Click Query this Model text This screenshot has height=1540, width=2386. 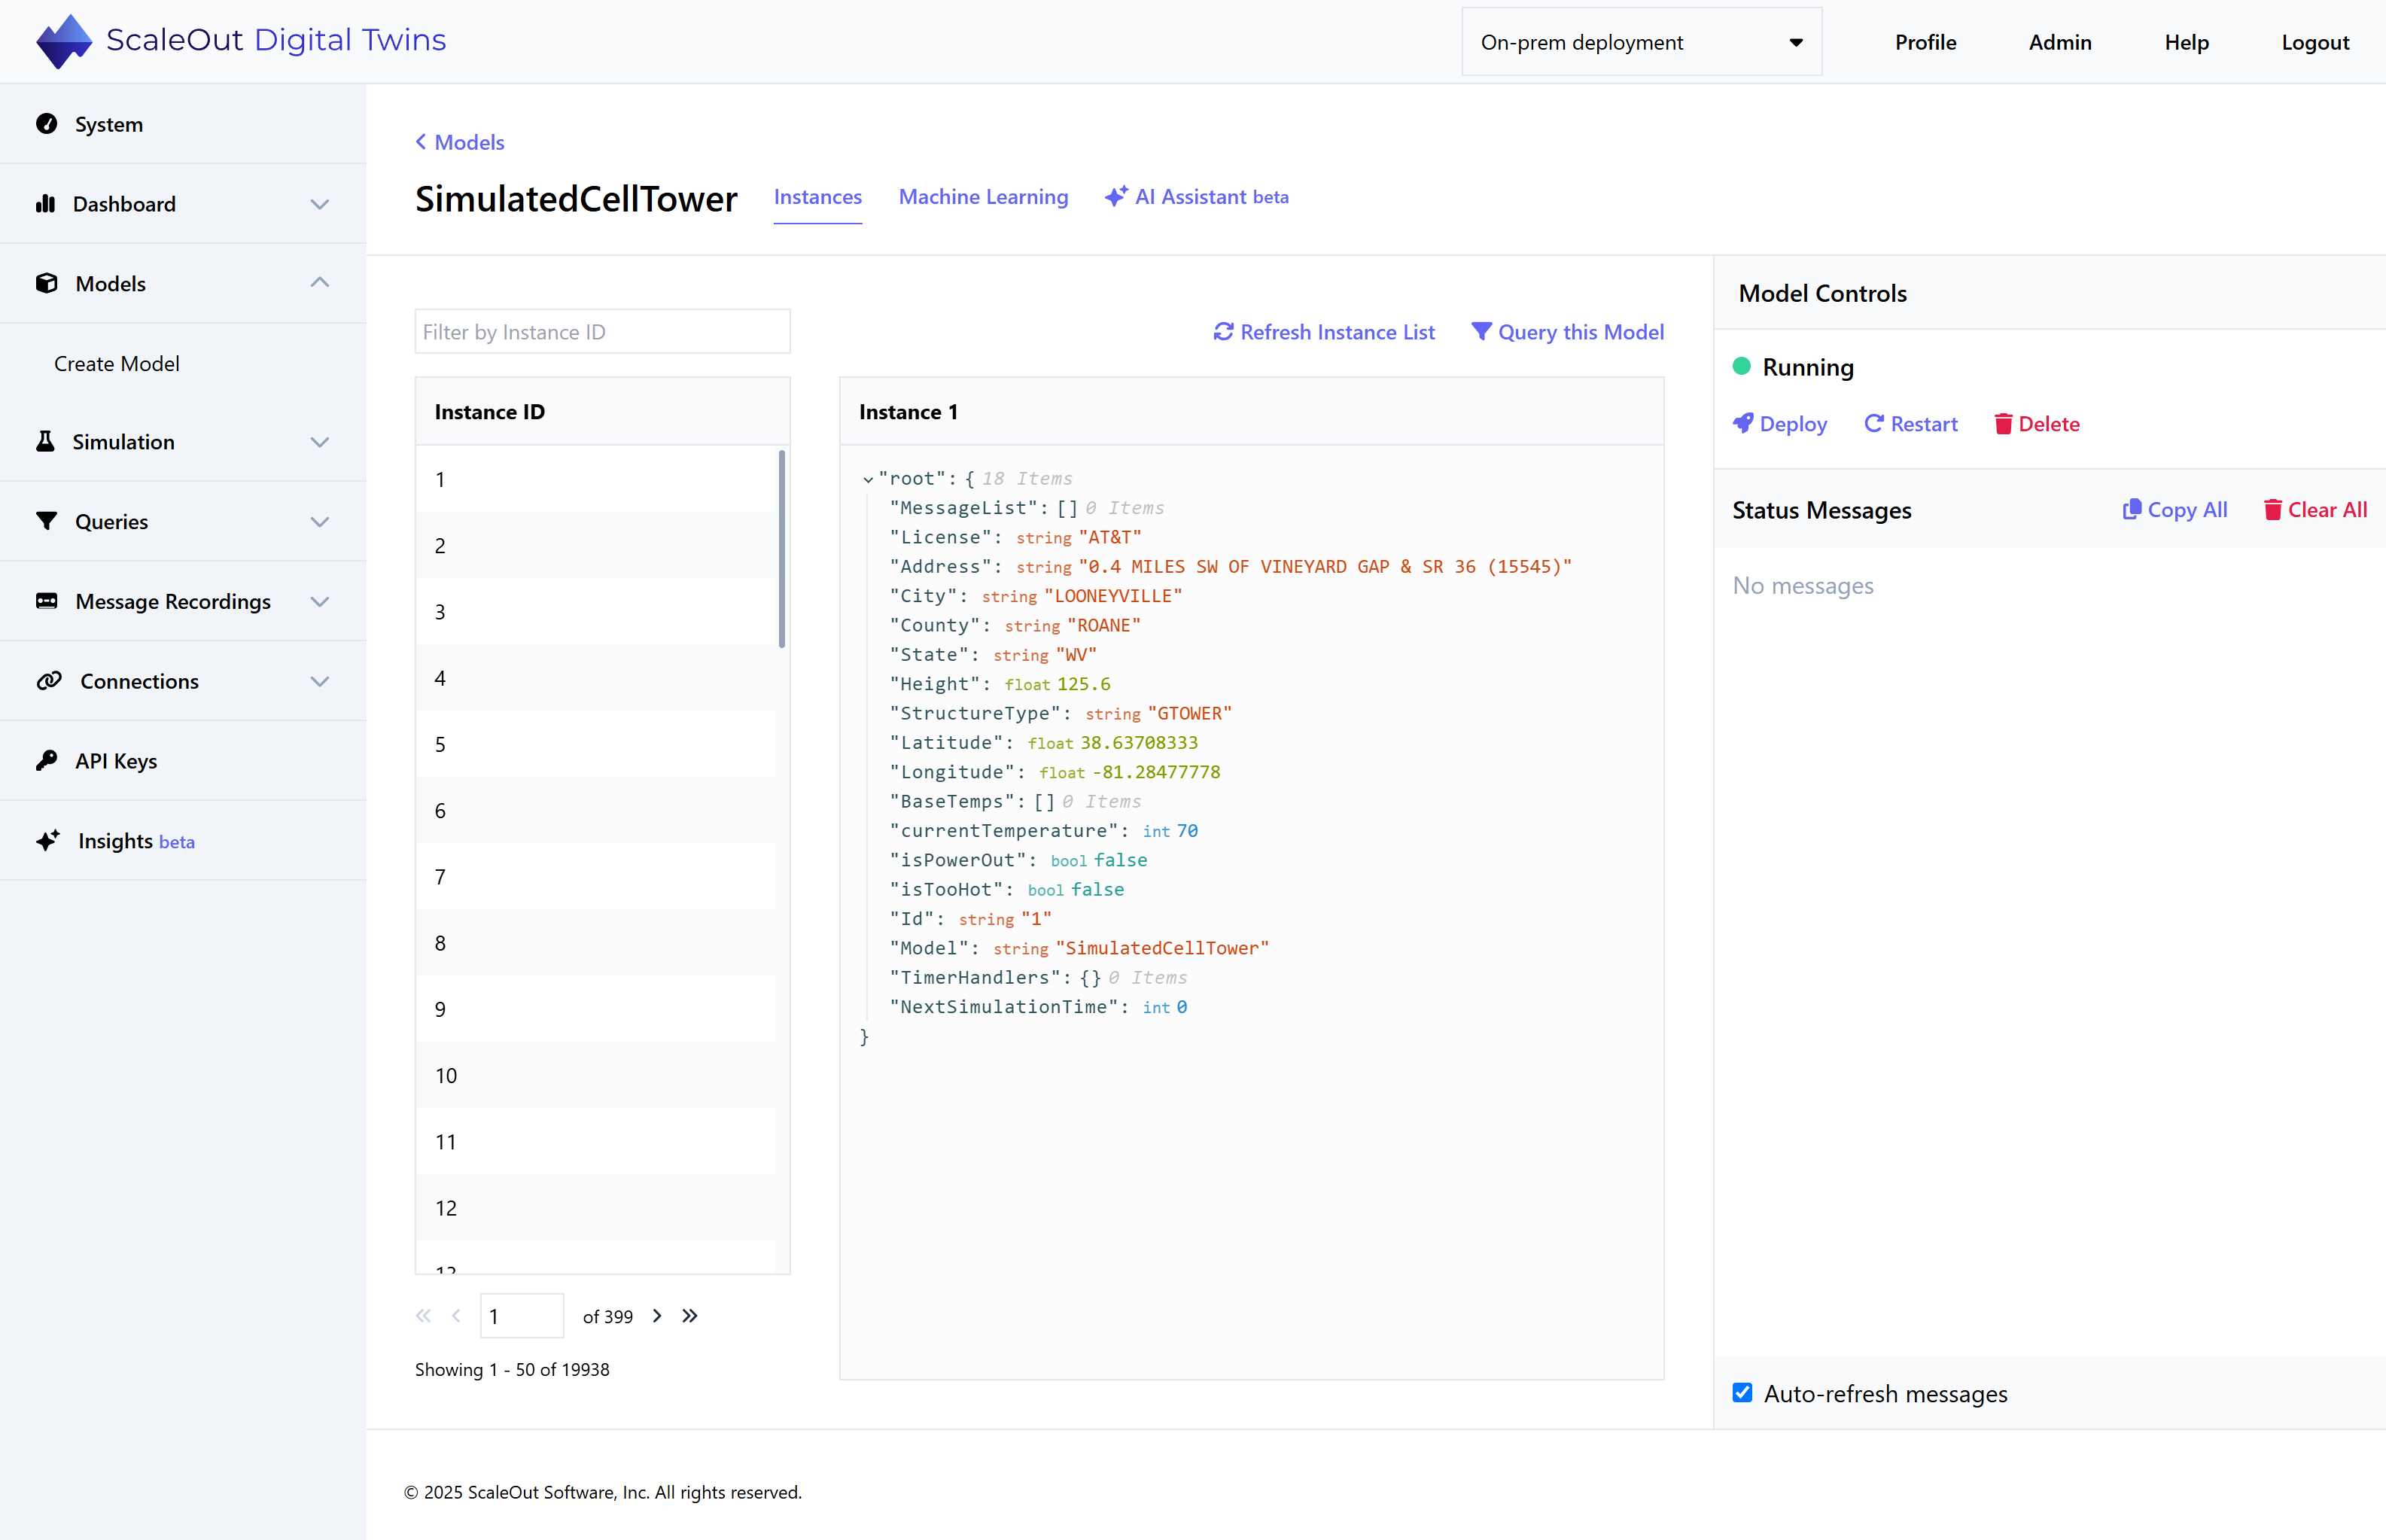pos(1581,332)
